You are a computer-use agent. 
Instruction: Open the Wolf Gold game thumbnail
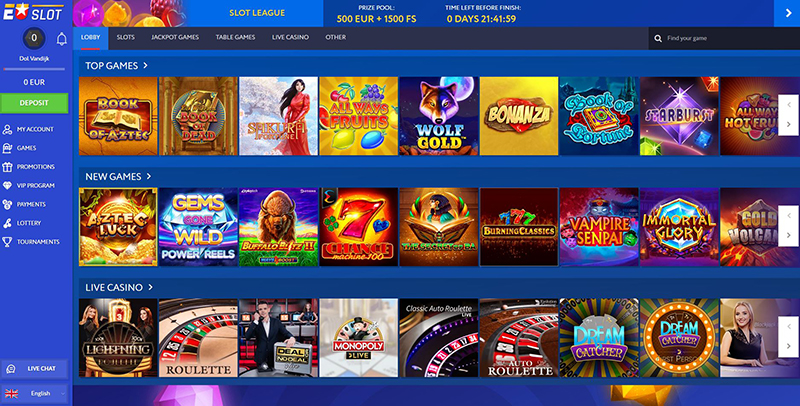pyautogui.click(x=439, y=116)
